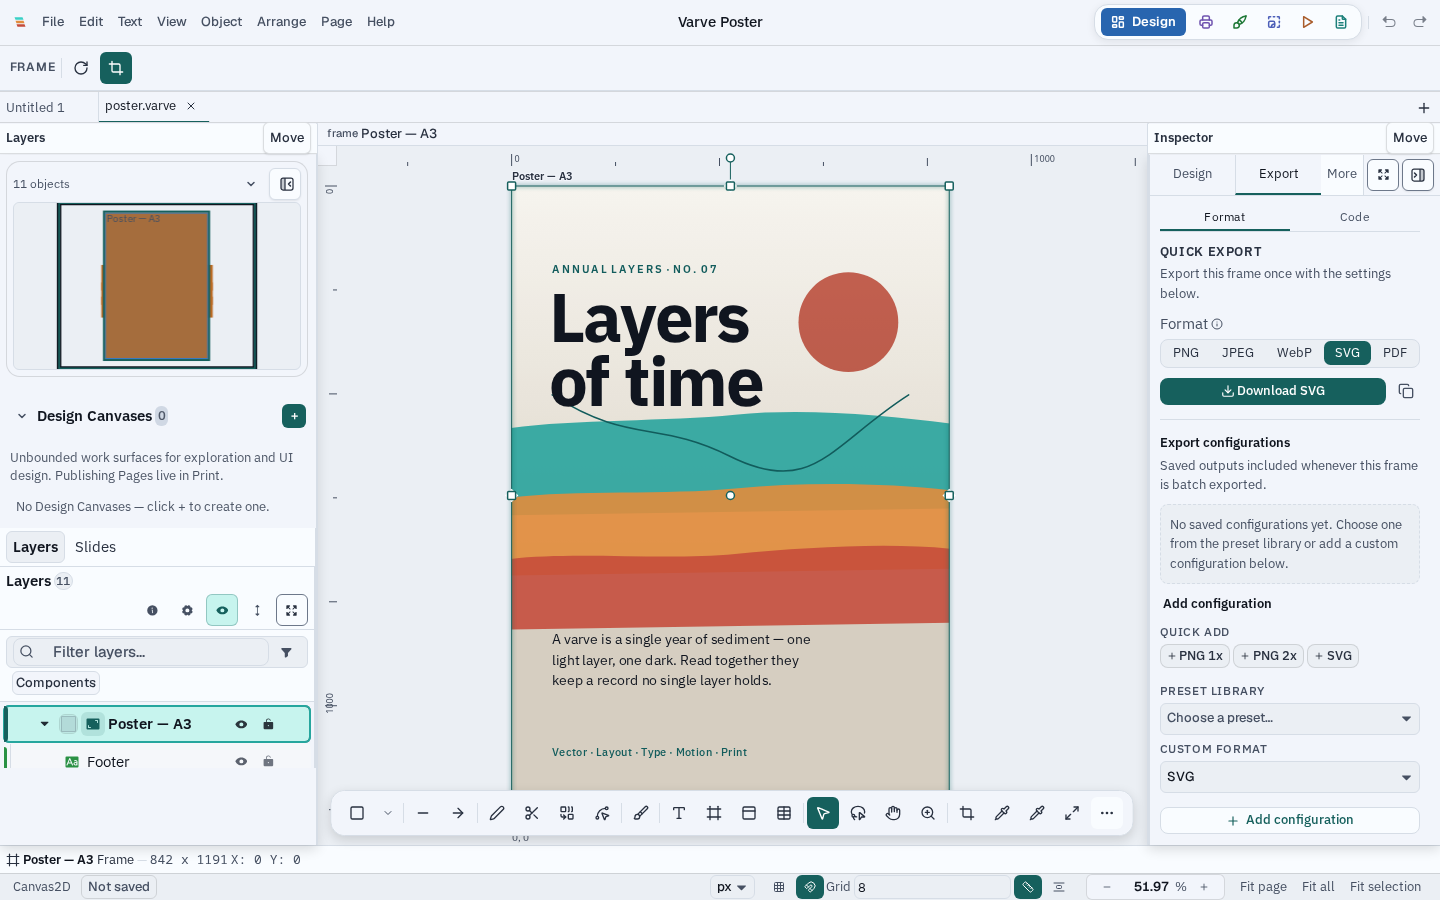
Task: Open the Object menu
Action: [x=221, y=22]
